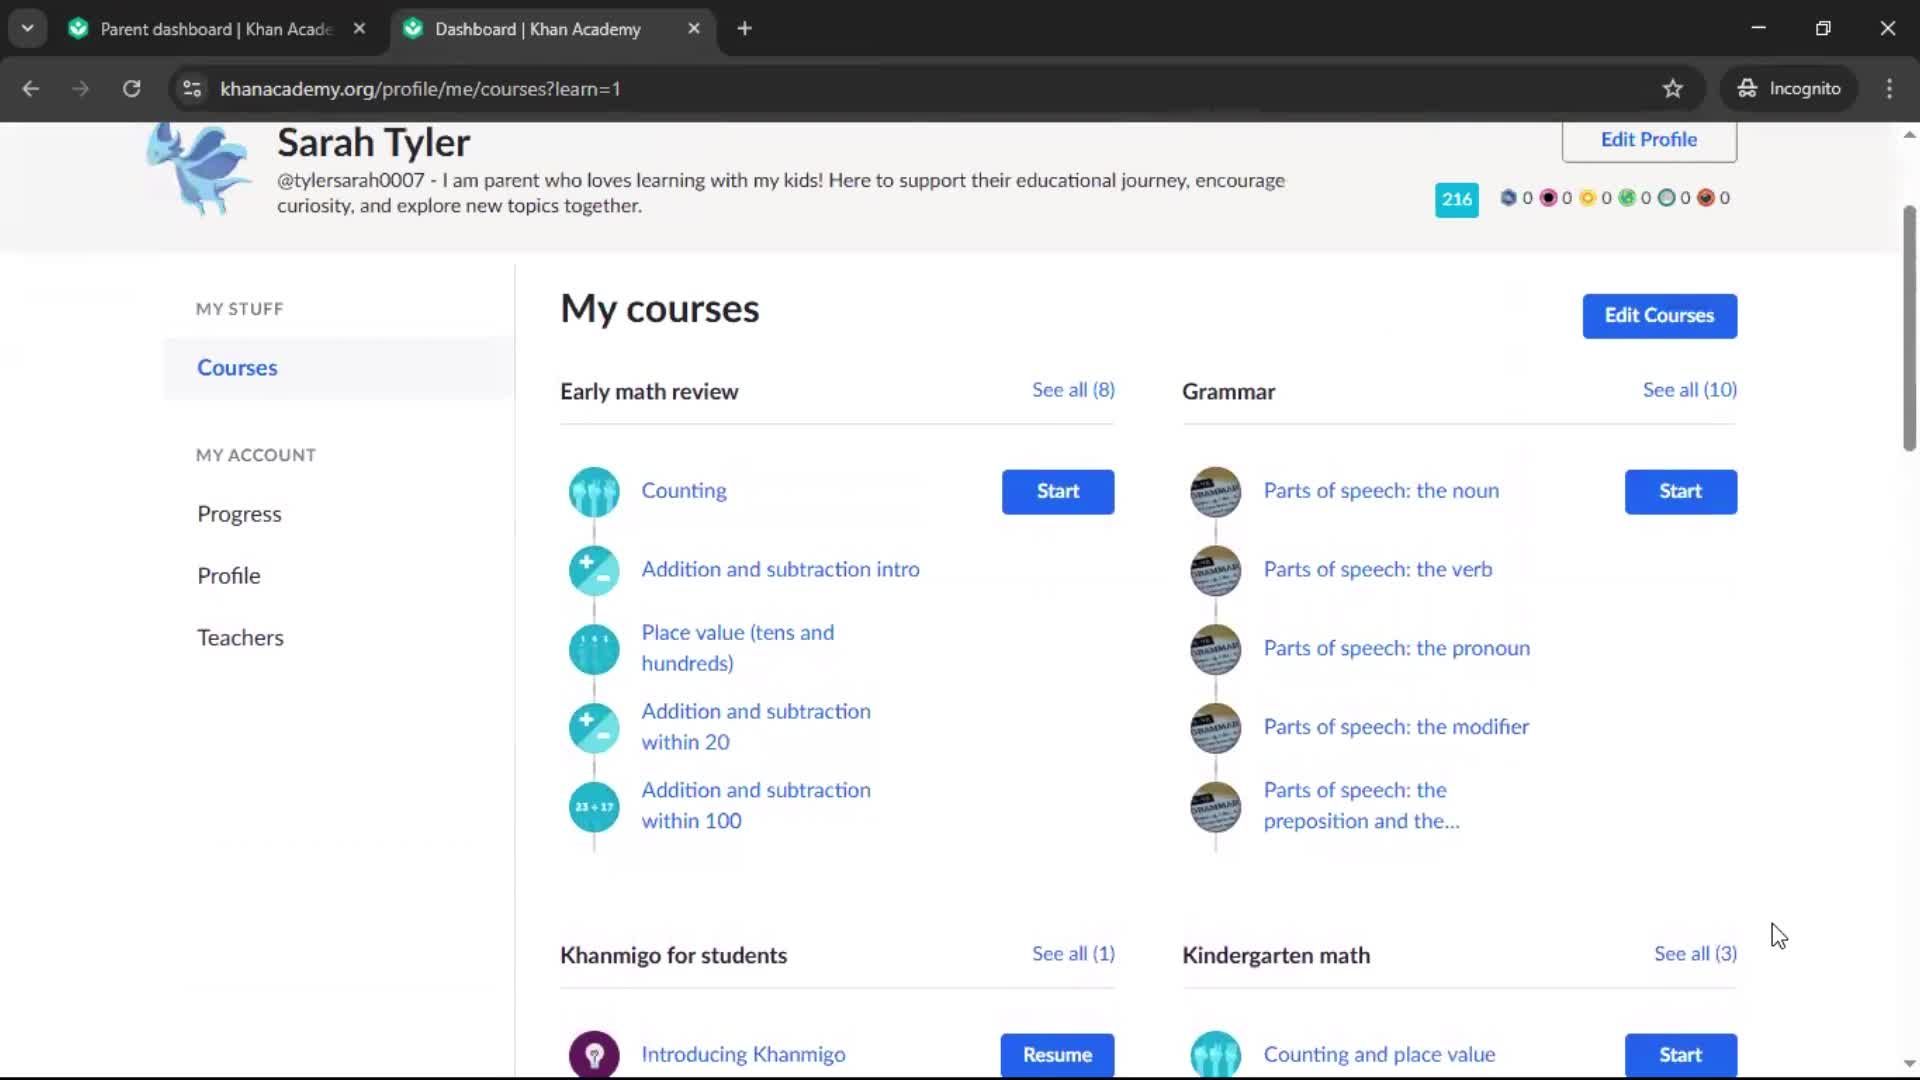Click the pronoun lesson grammar icon

[x=1215, y=649]
